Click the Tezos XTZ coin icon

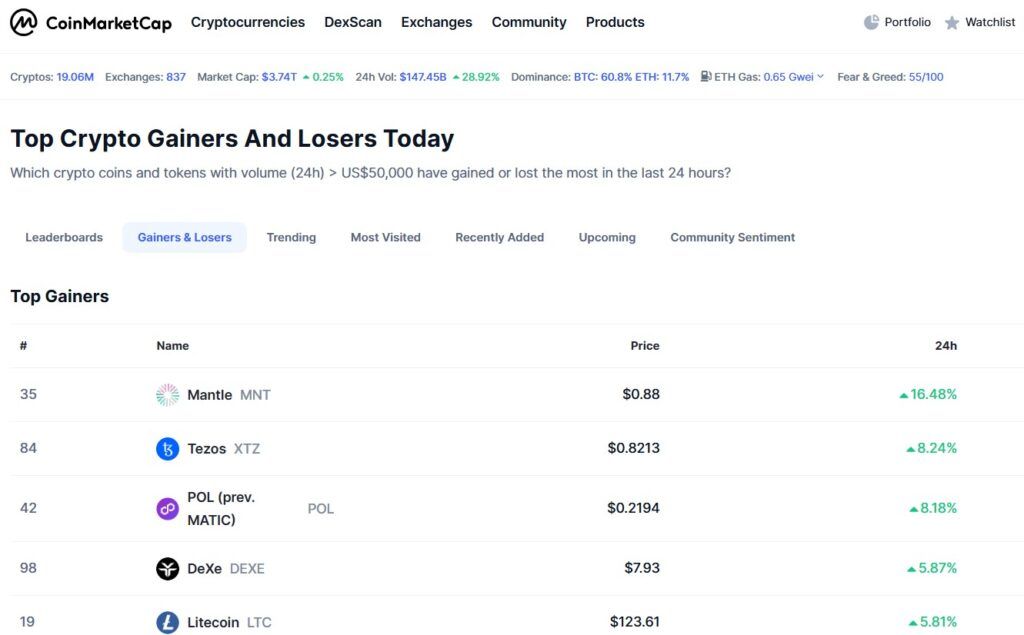[168, 449]
